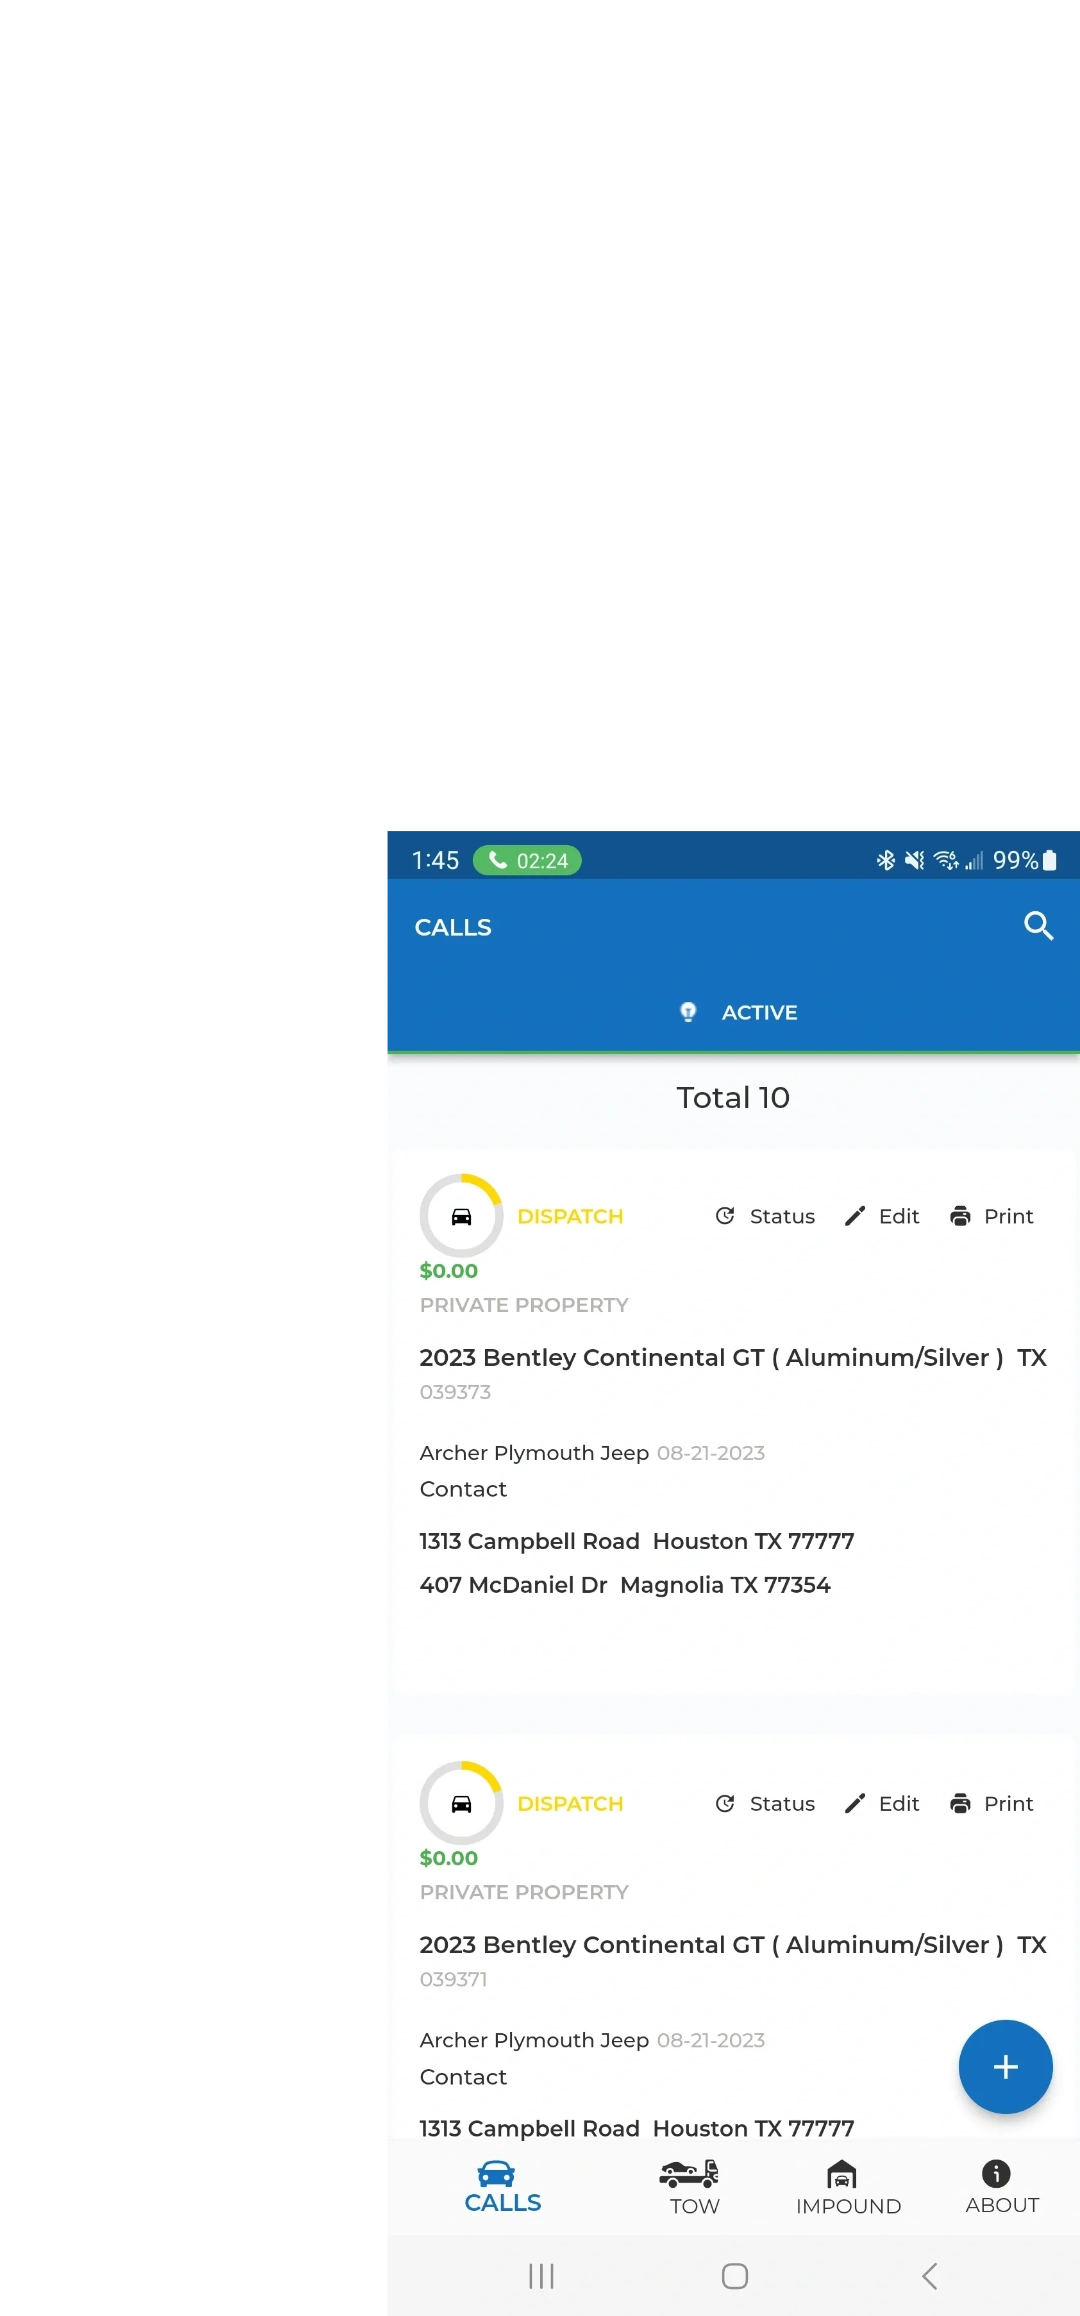This screenshot has height=2316, width=1080.
Task: Tap the Total 10 count text
Action: coord(733,1097)
